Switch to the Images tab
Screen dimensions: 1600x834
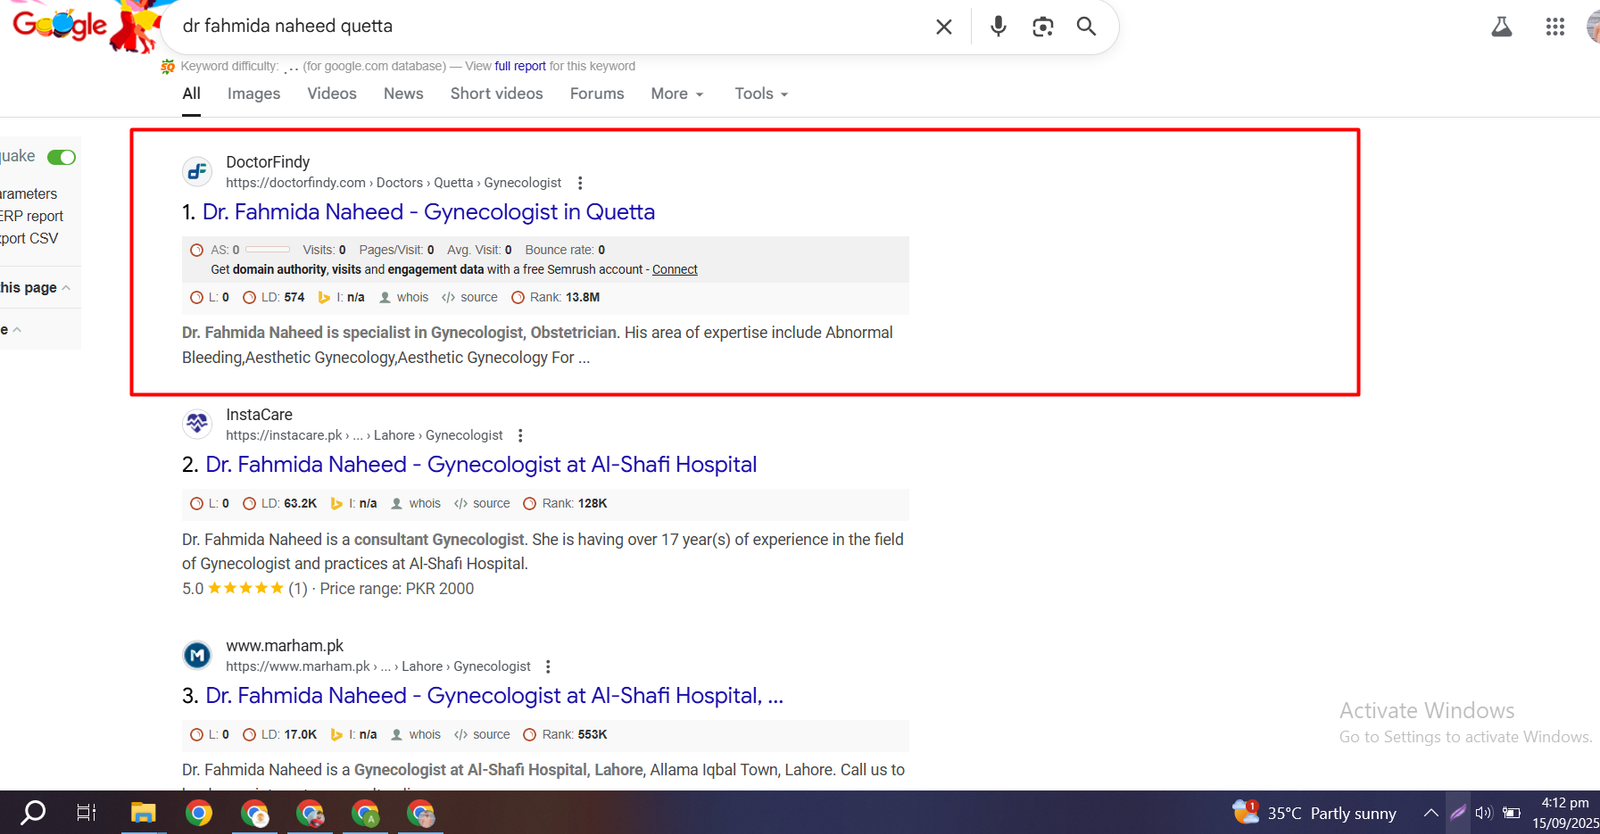[x=253, y=94]
